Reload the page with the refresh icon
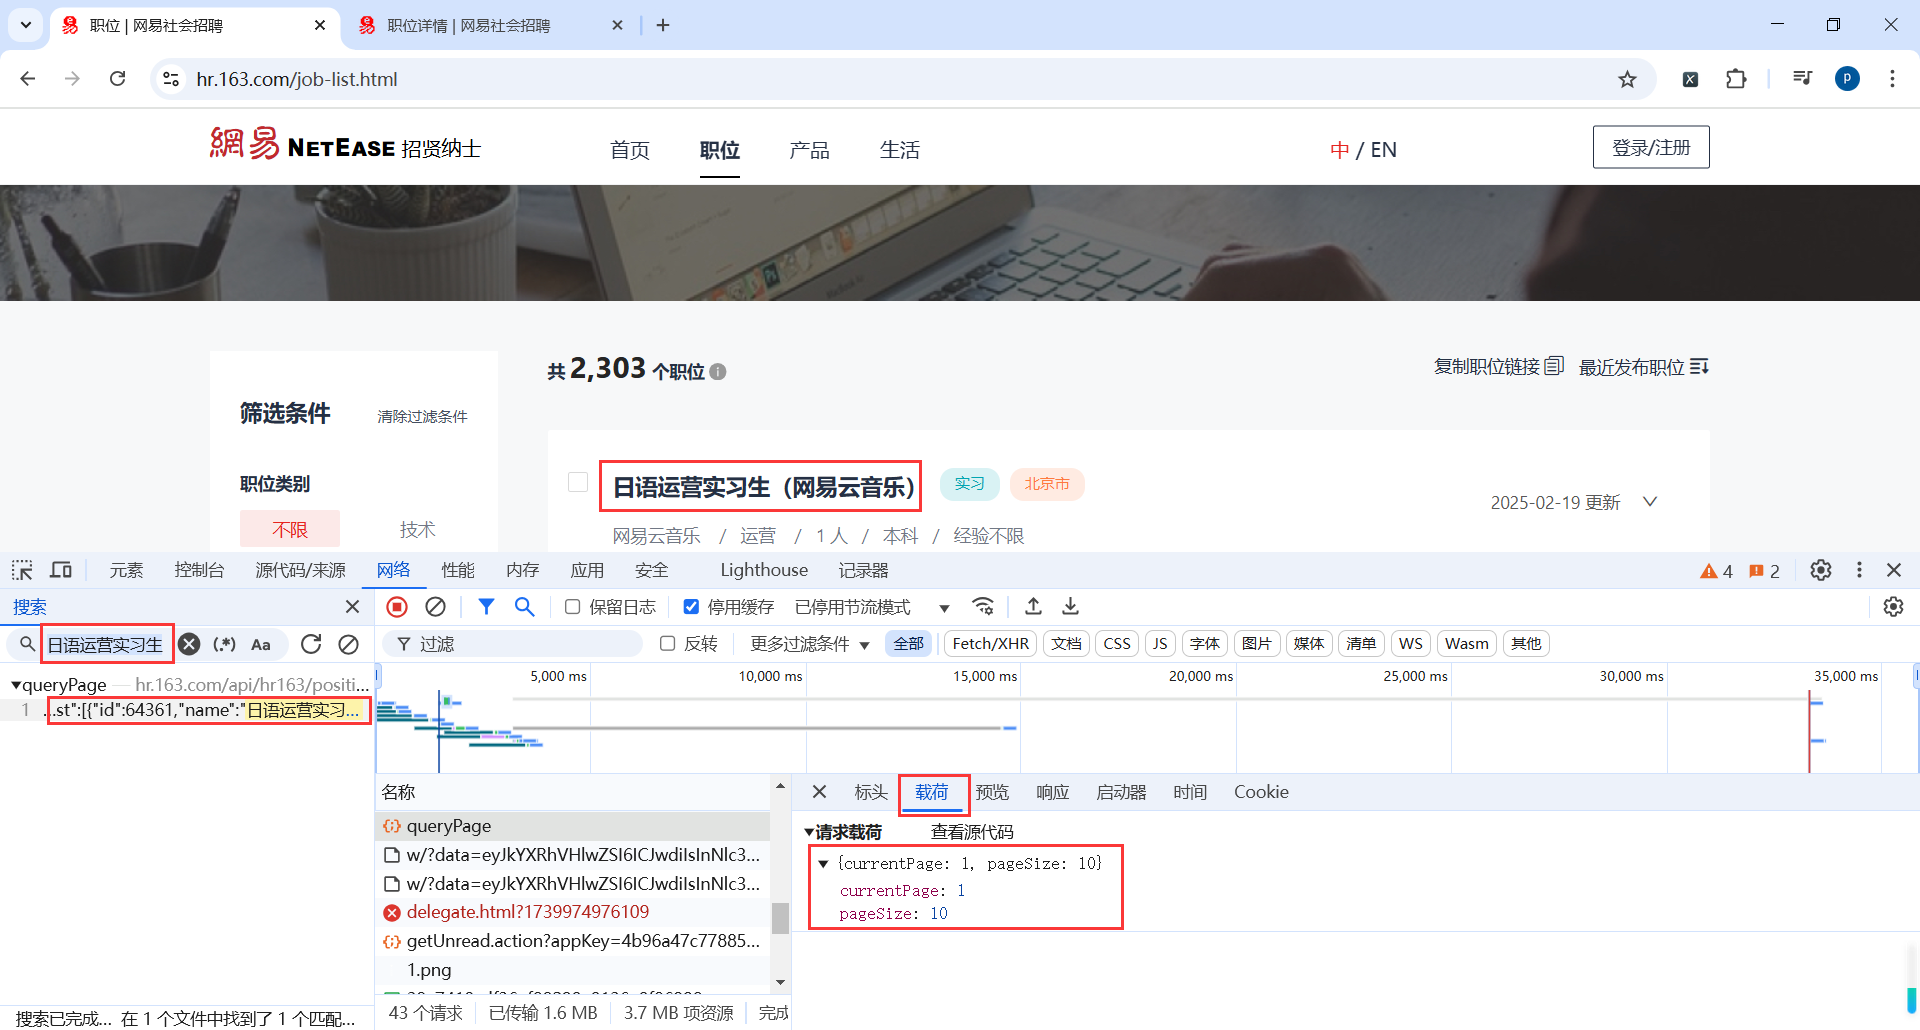The image size is (1920, 1030). pos(117,79)
